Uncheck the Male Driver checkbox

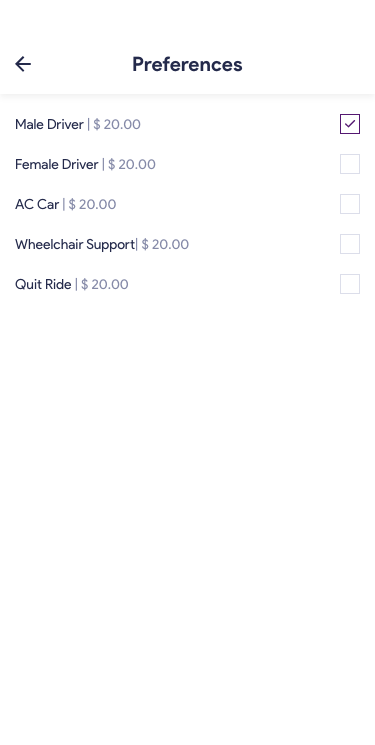(x=350, y=124)
